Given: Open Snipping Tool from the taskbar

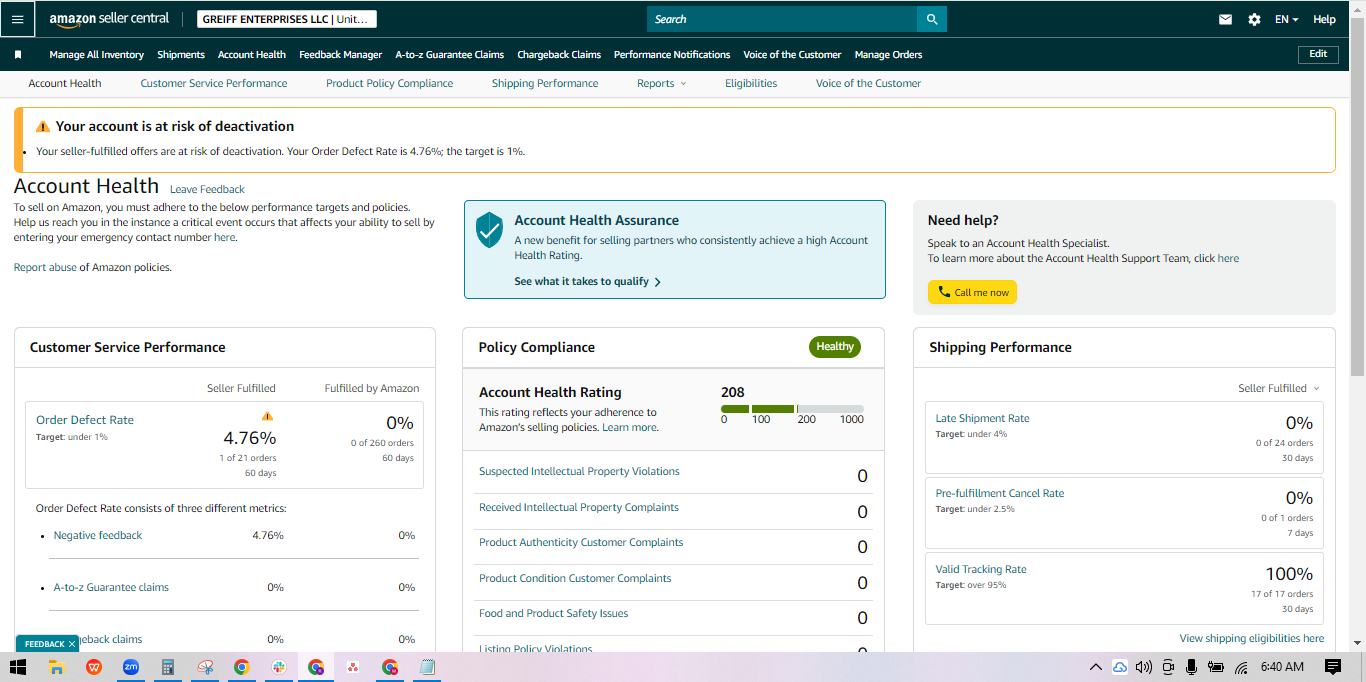Looking at the screenshot, I should pyautogui.click(x=205, y=667).
